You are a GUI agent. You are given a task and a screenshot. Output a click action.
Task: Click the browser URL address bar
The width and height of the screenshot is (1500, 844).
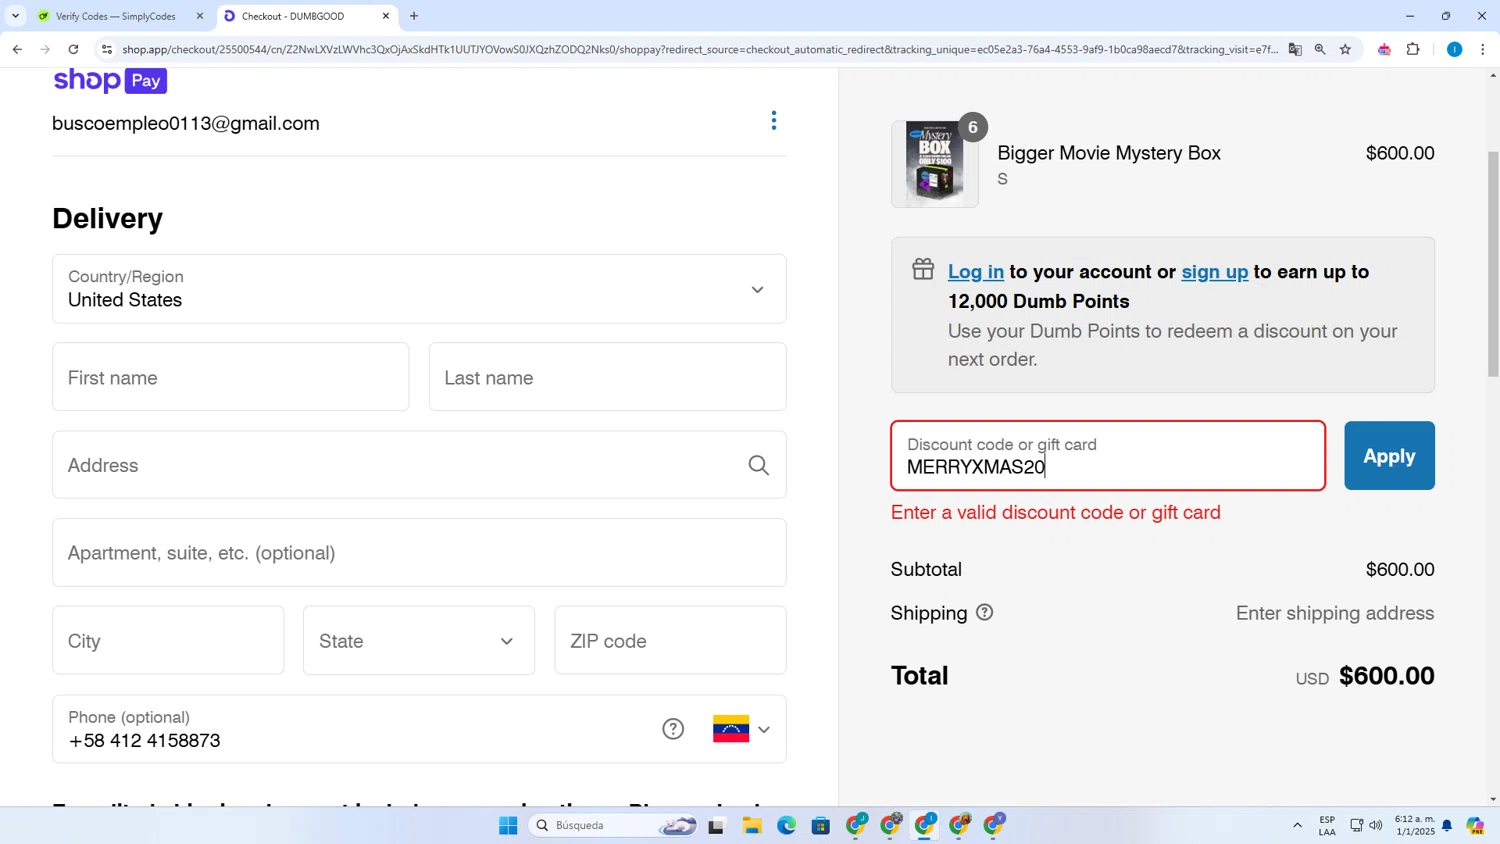(700, 49)
